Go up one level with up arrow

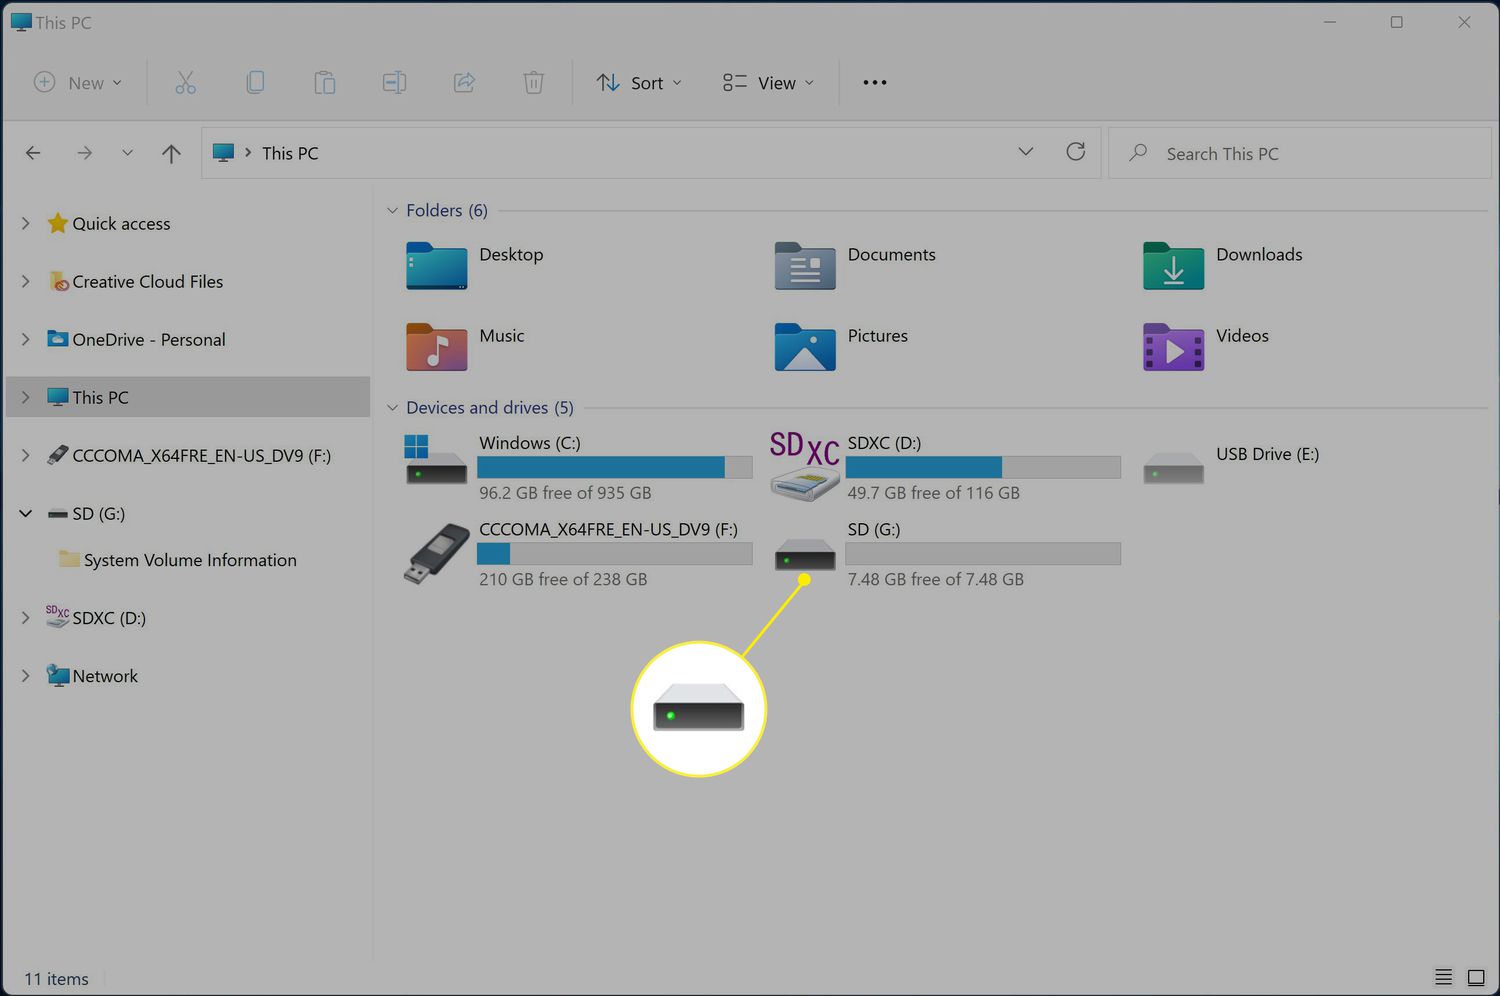pos(171,153)
